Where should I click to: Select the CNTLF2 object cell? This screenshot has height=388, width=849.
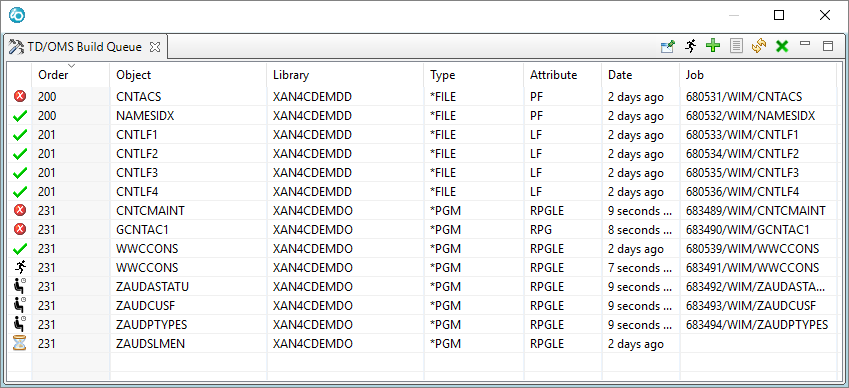(x=188, y=154)
